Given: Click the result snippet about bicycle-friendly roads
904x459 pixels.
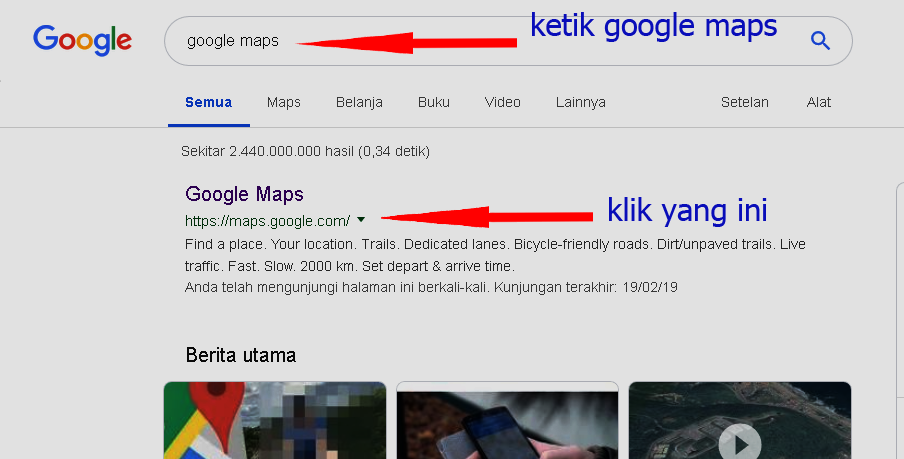Looking at the screenshot, I should [495, 255].
